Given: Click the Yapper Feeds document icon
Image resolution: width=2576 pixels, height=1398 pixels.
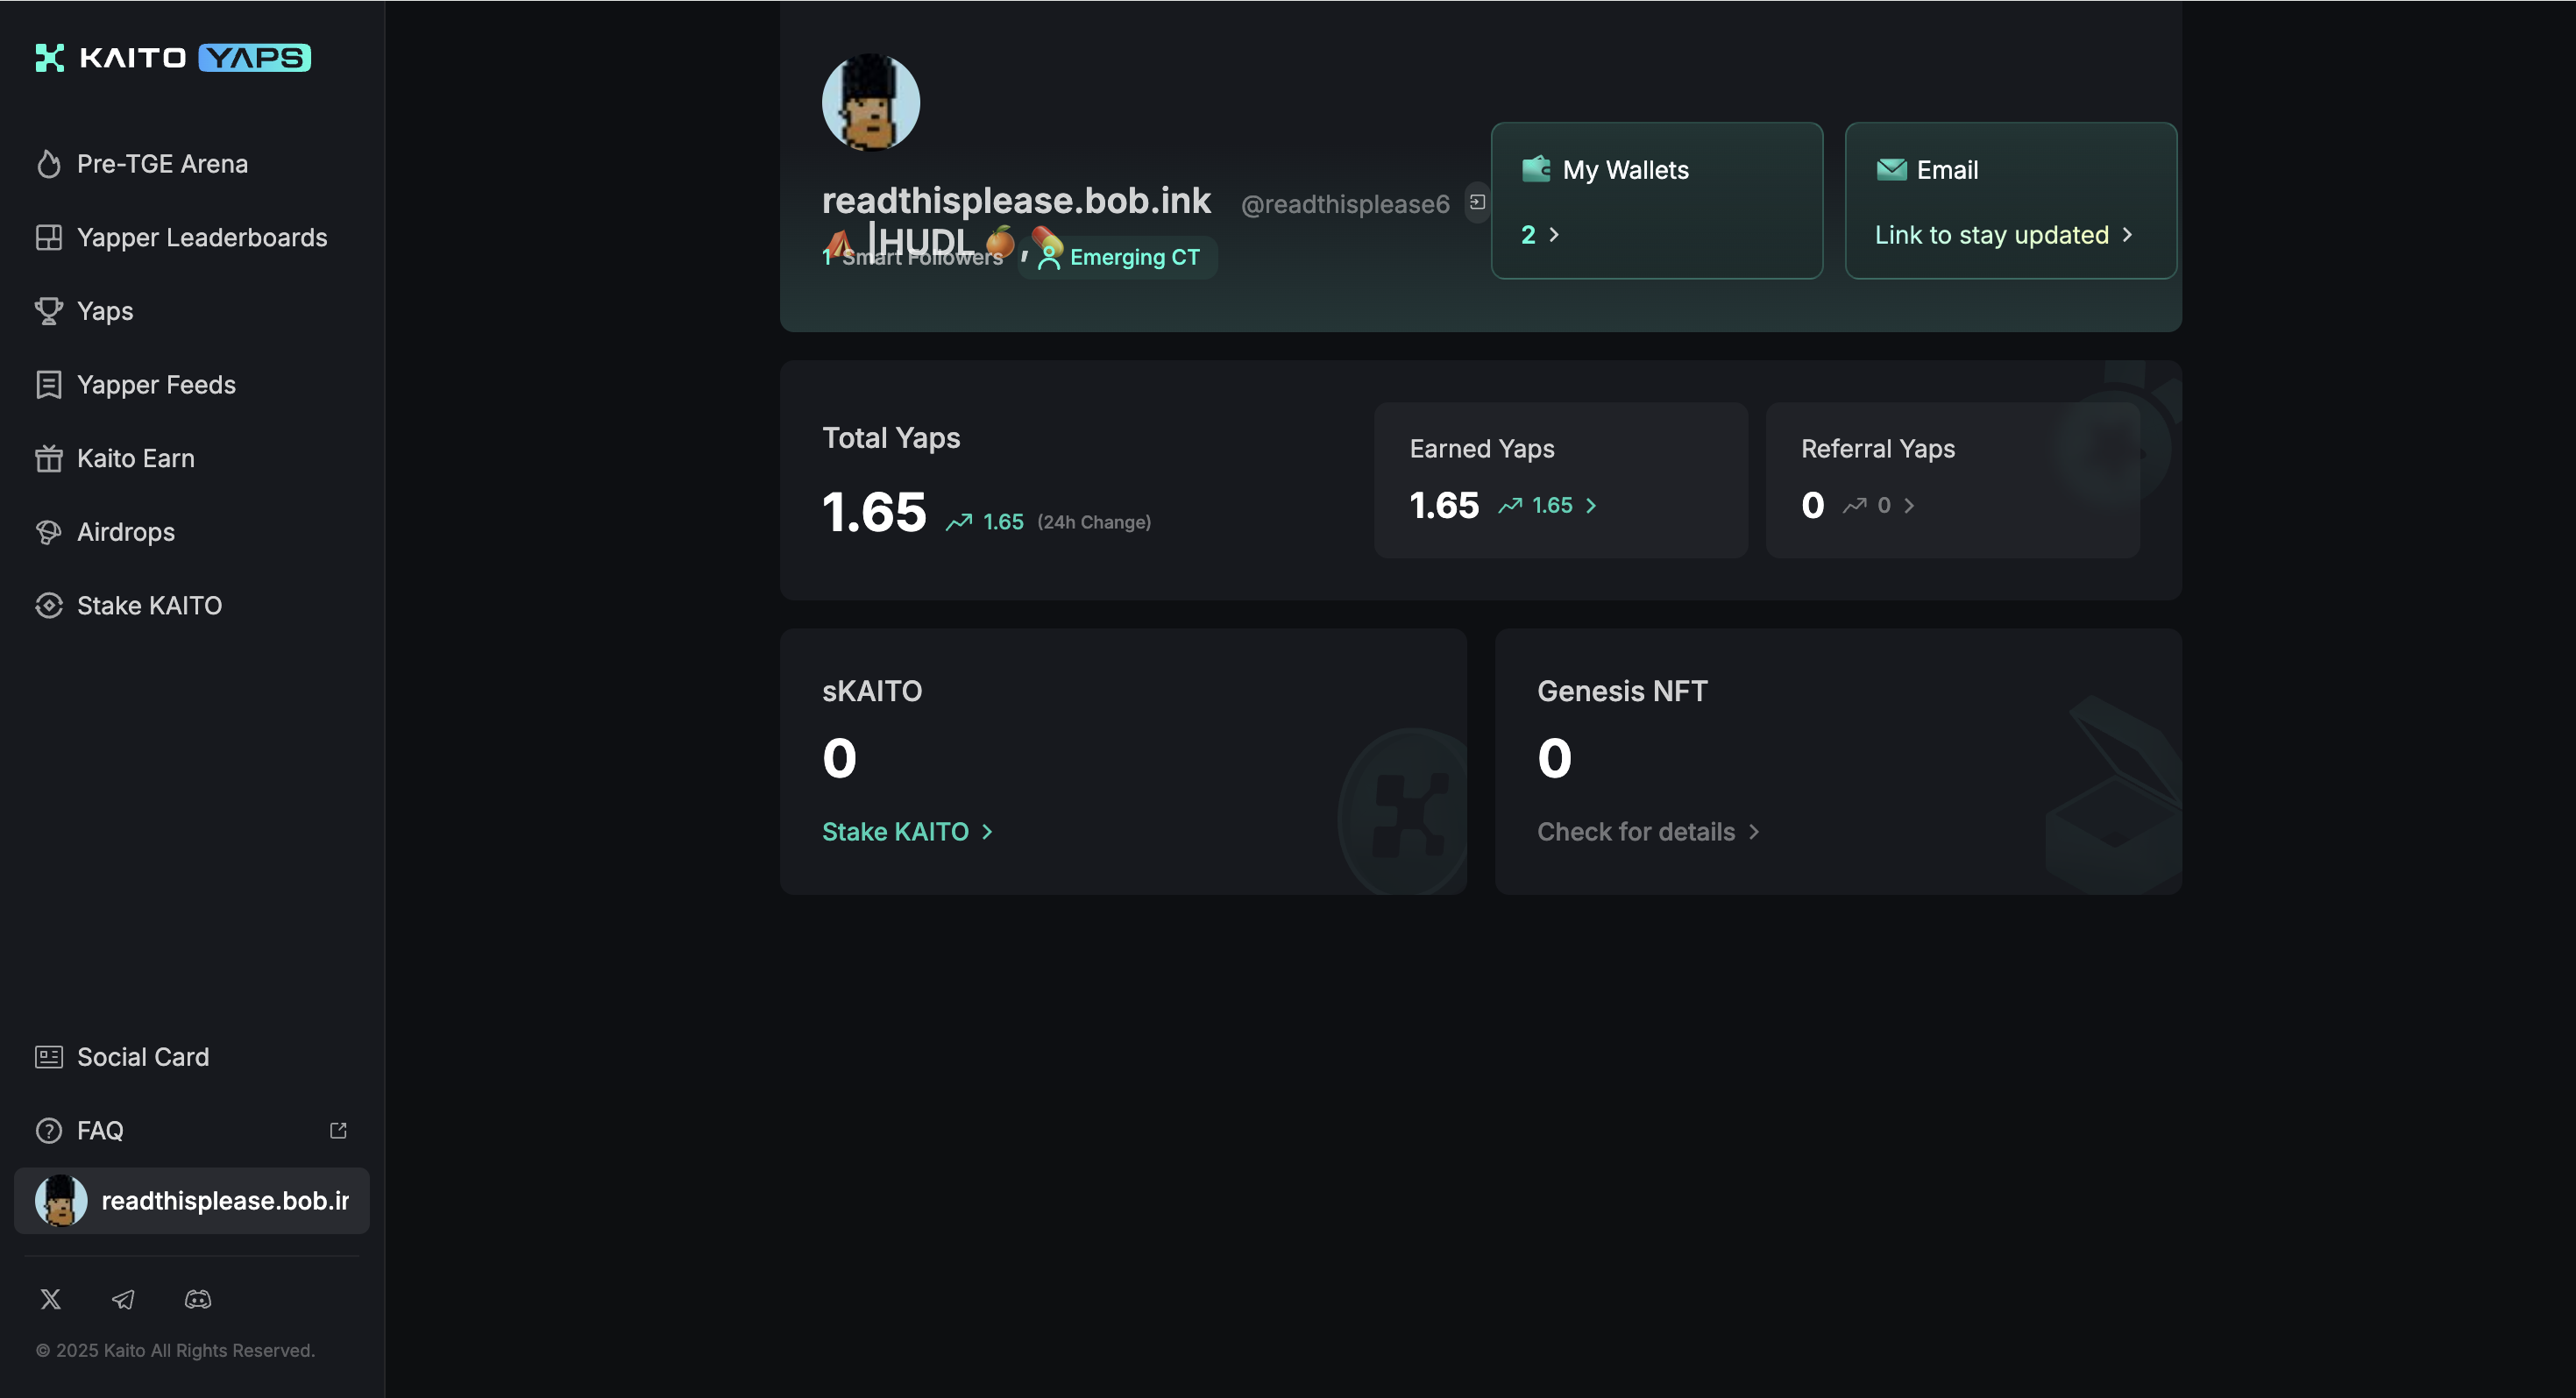Looking at the screenshot, I should click(49, 385).
